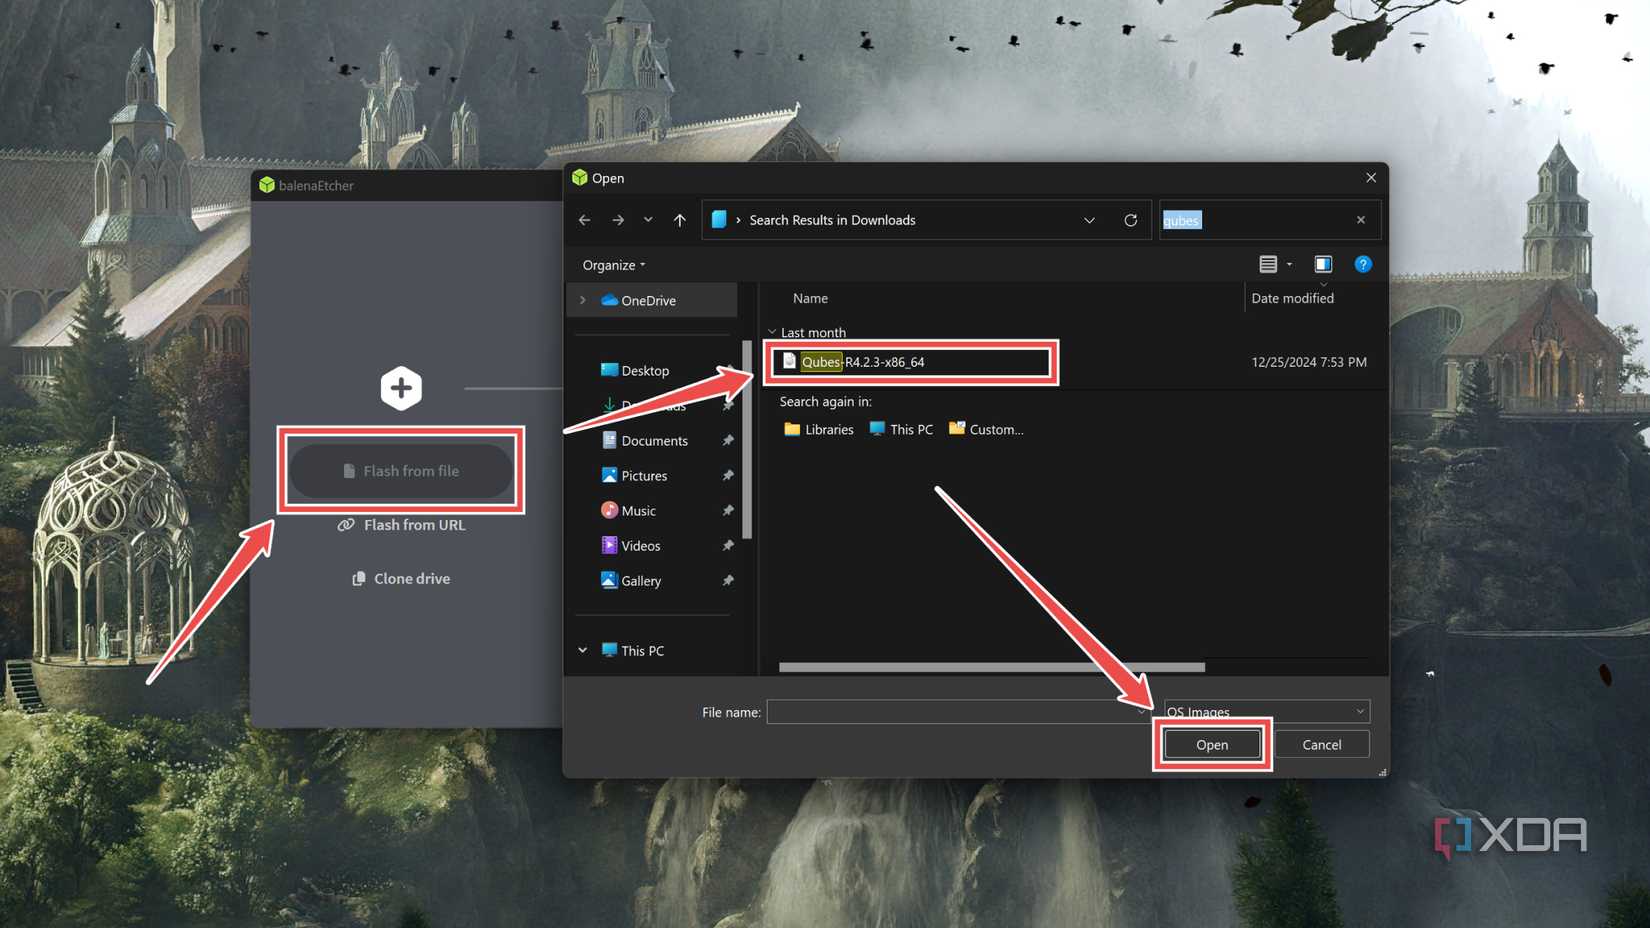The height and width of the screenshot is (928, 1650).
Task: Click Search Results in Downloads address bar
Action: pyautogui.click(x=832, y=220)
